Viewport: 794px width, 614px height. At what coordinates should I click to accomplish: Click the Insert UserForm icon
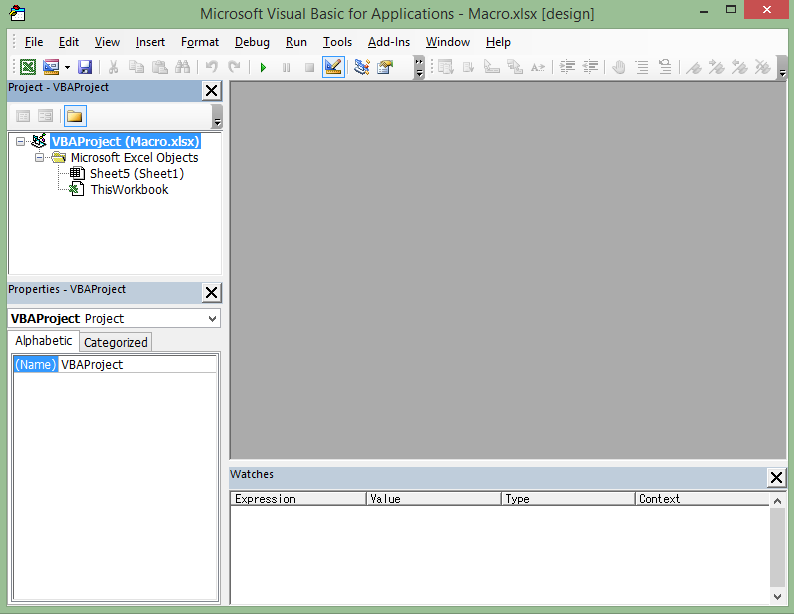coord(51,67)
